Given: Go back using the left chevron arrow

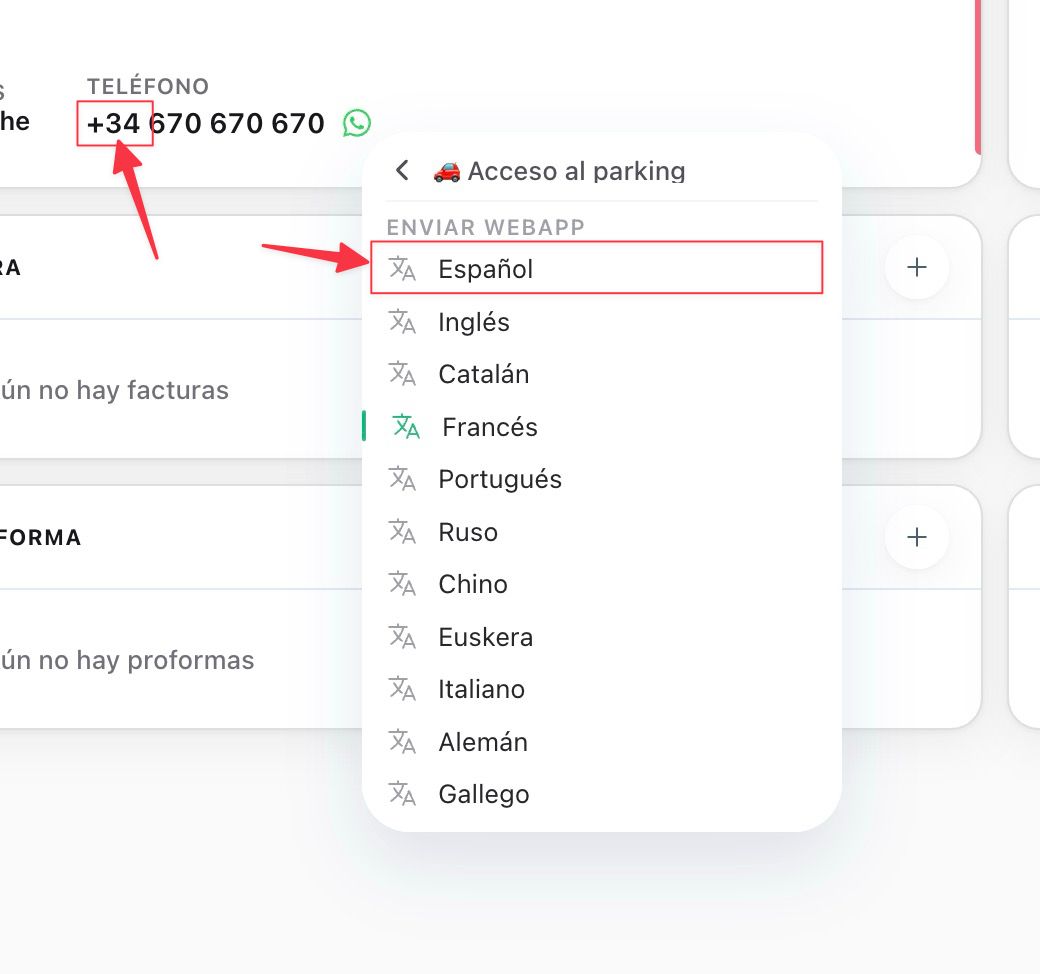Looking at the screenshot, I should [x=402, y=171].
